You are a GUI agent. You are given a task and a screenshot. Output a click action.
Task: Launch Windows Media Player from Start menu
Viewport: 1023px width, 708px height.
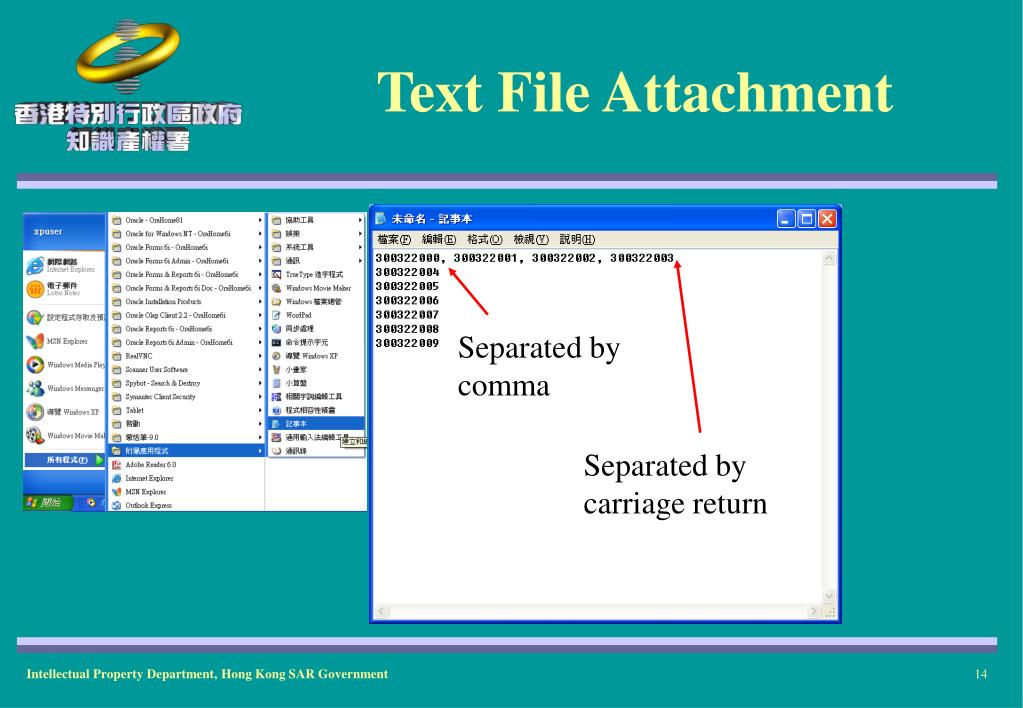[65, 365]
